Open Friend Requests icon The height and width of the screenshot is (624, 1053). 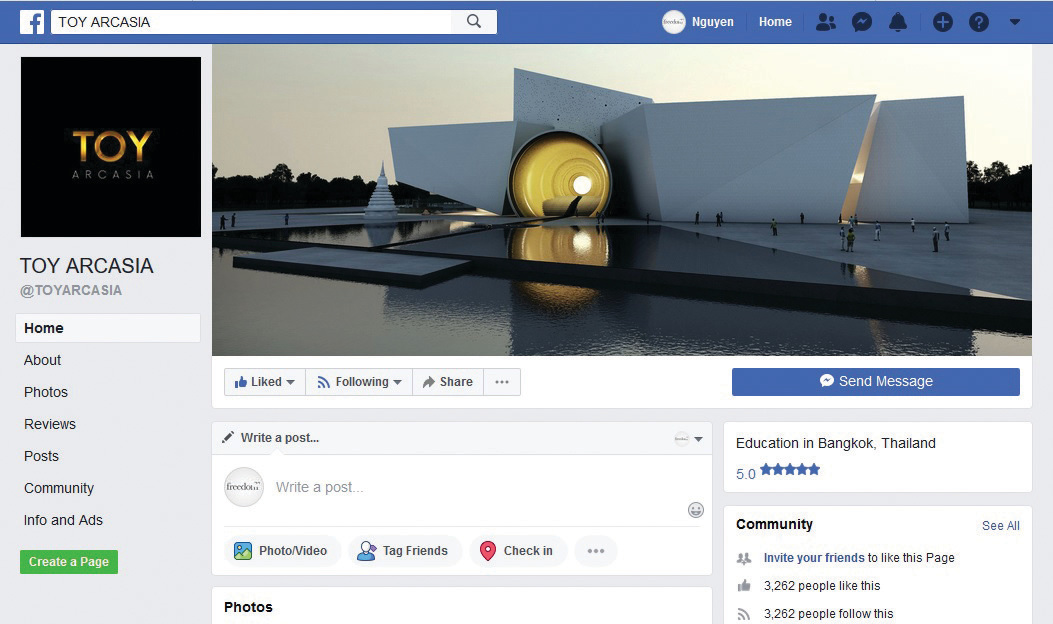click(825, 22)
